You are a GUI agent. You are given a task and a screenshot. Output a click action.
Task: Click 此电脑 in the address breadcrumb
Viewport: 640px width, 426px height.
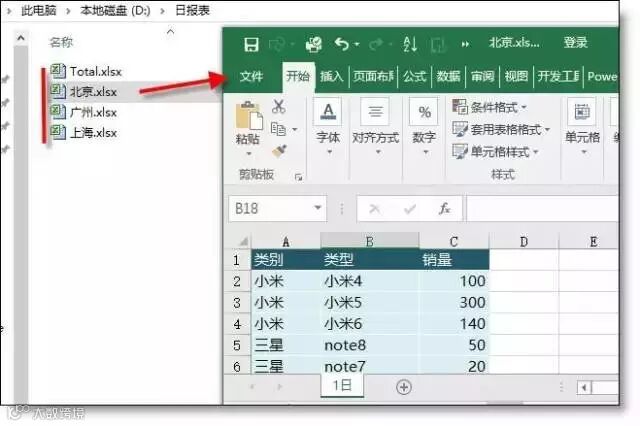click(x=38, y=10)
